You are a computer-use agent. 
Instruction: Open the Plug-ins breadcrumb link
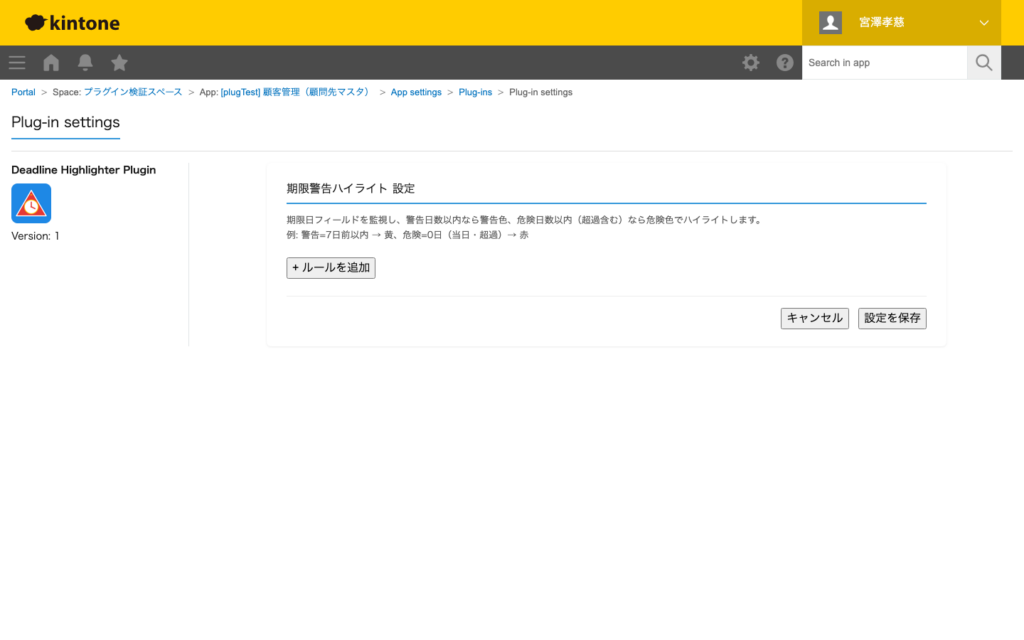[475, 91]
